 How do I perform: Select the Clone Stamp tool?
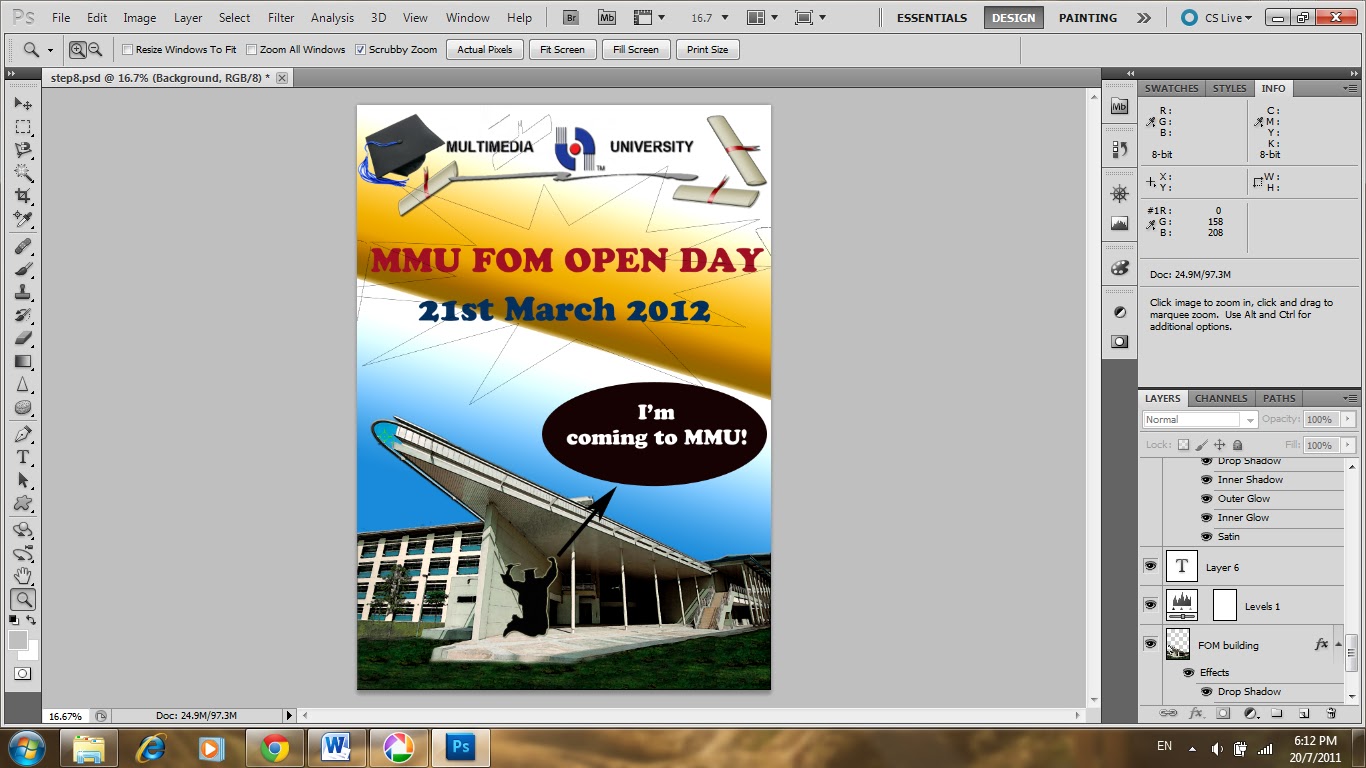[x=23, y=292]
